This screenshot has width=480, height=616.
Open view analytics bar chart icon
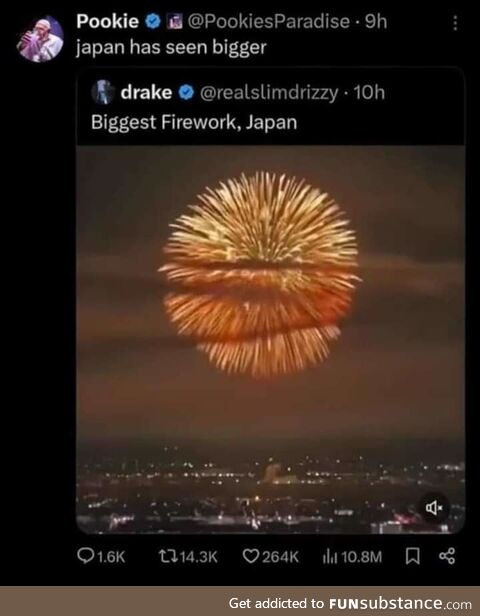[329, 556]
